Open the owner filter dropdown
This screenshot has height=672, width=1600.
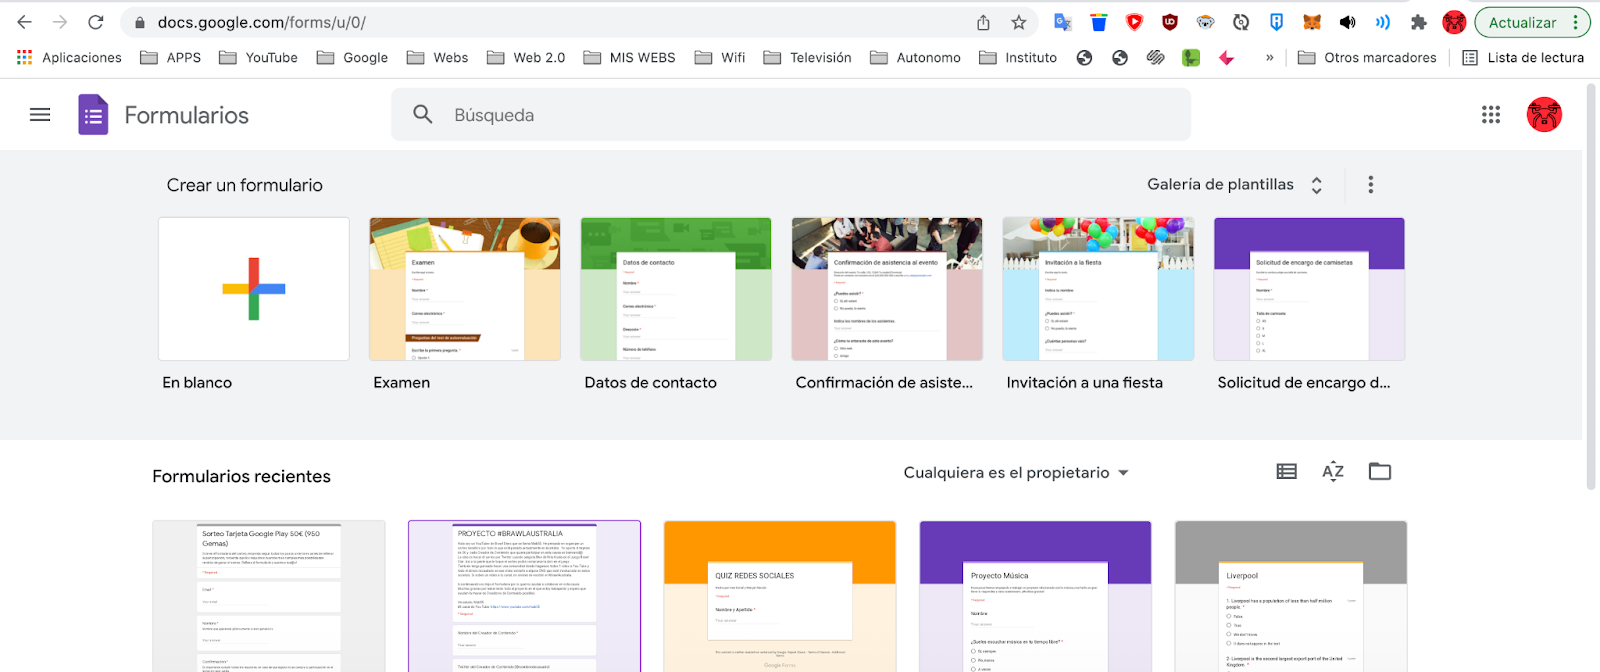click(1015, 473)
